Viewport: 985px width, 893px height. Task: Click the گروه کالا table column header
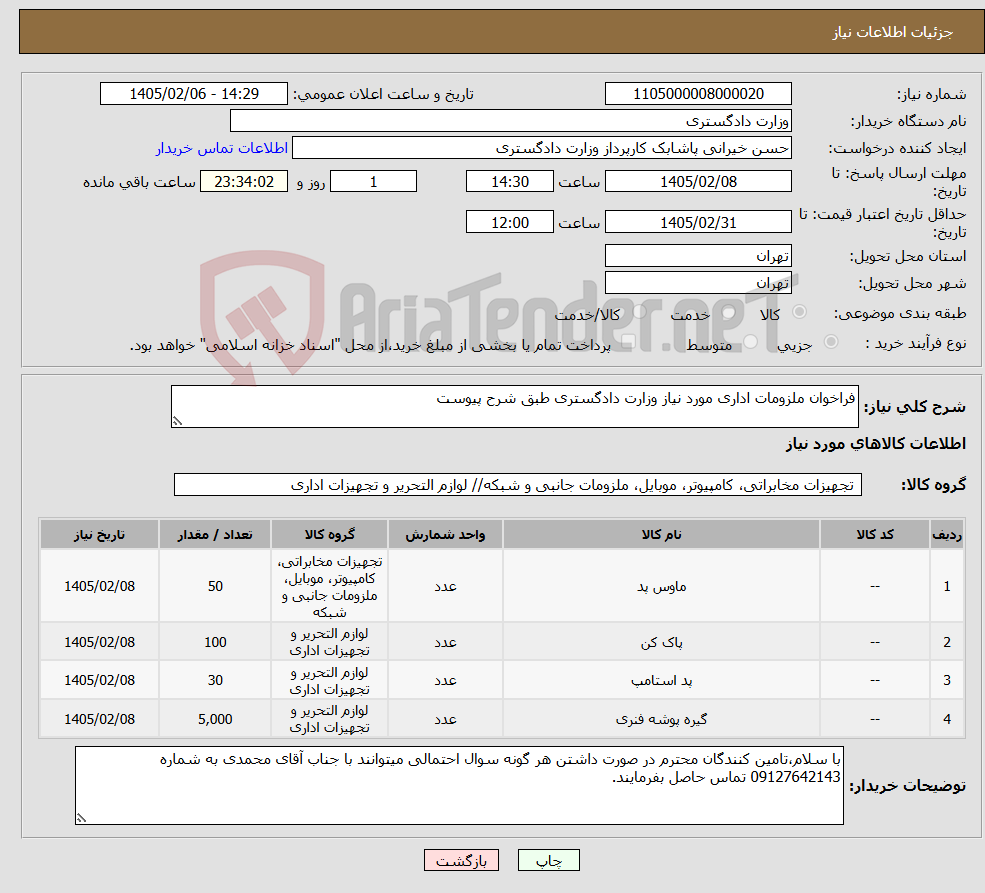pyautogui.click(x=329, y=534)
